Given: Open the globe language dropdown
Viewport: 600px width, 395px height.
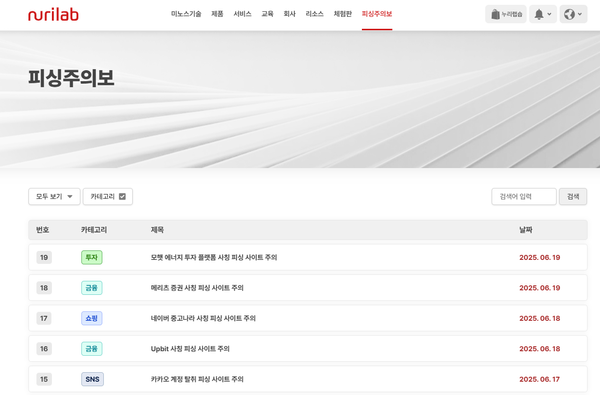Looking at the screenshot, I should tap(573, 14).
